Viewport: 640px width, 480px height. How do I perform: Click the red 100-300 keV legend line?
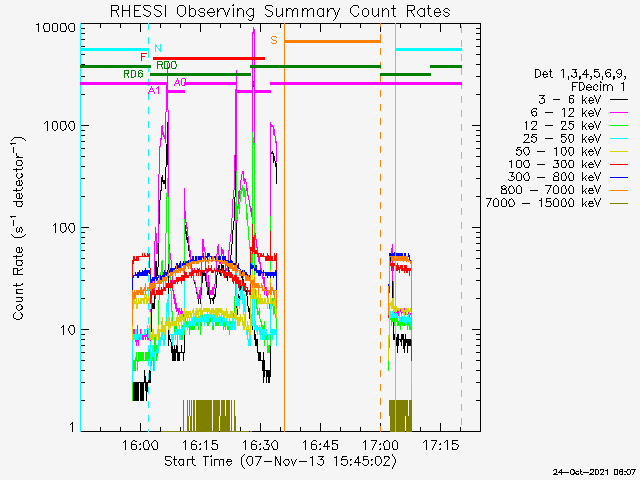(x=619, y=164)
